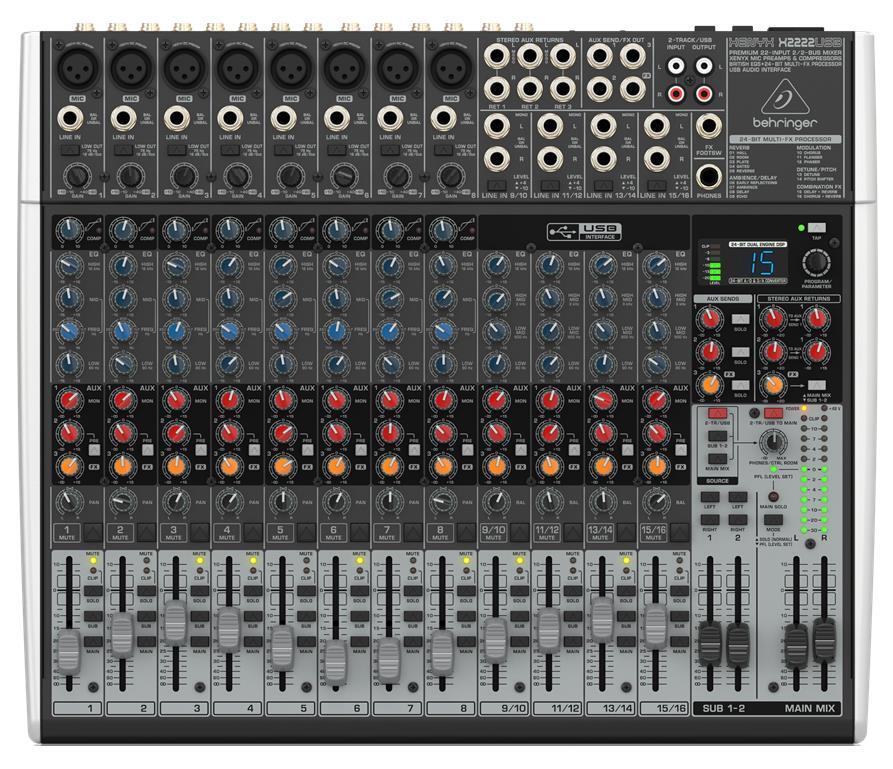Click the white left 2-track OUTPUT RCA
The width and height of the screenshot is (893, 769).
(x=704, y=66)
